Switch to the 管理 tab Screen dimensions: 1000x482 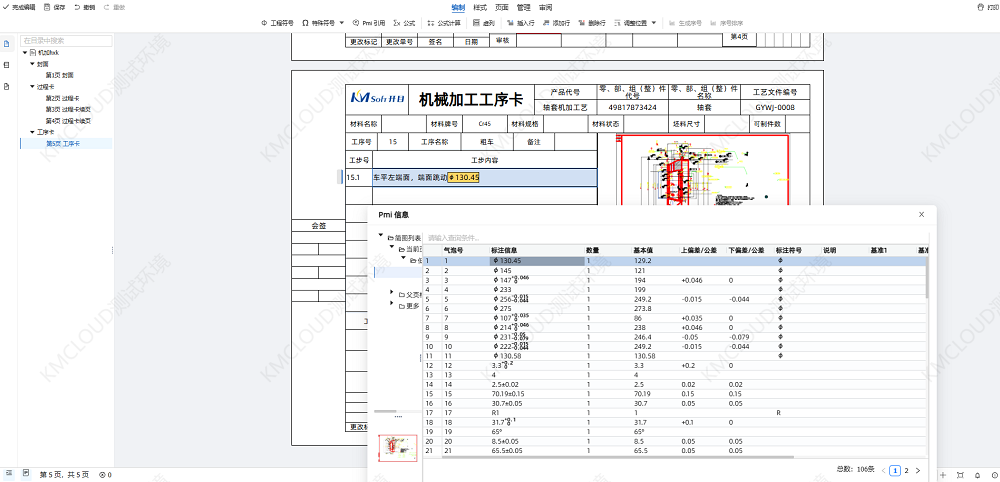[x=523, y=8]
